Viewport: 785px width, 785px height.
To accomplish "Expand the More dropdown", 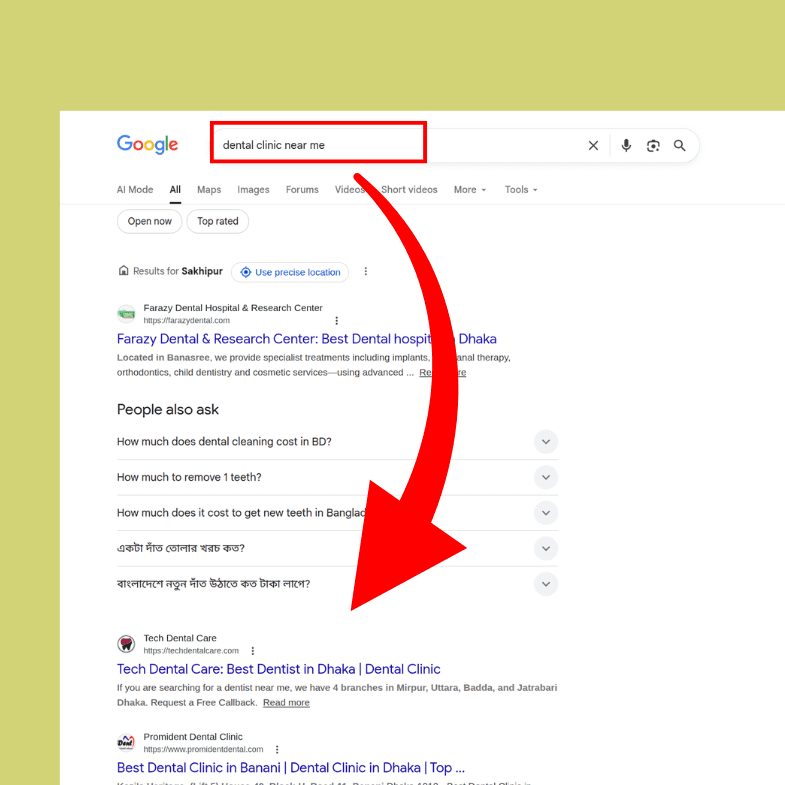I will coord(470,190).
